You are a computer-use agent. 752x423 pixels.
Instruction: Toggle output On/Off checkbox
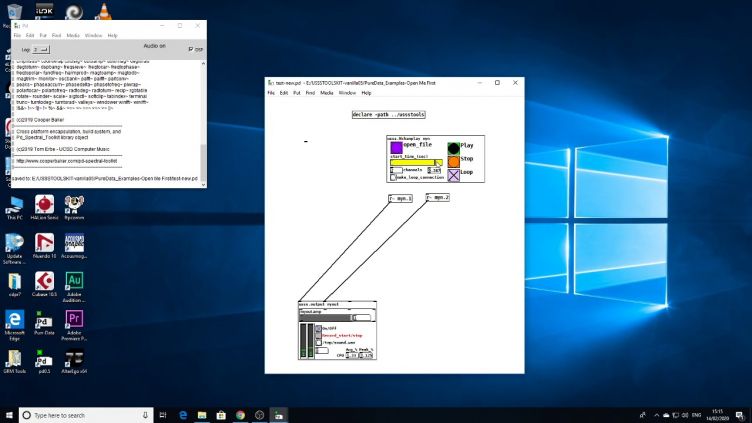pos(318,329)
